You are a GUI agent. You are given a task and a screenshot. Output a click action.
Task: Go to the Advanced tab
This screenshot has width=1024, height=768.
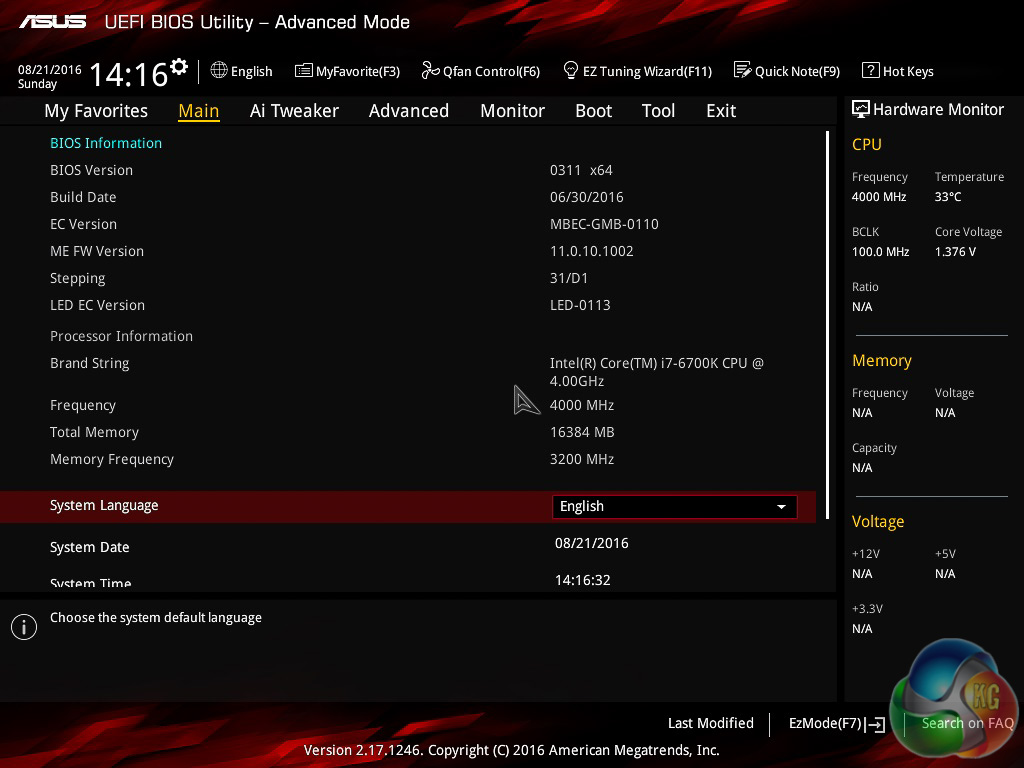(x=409, y=111)
